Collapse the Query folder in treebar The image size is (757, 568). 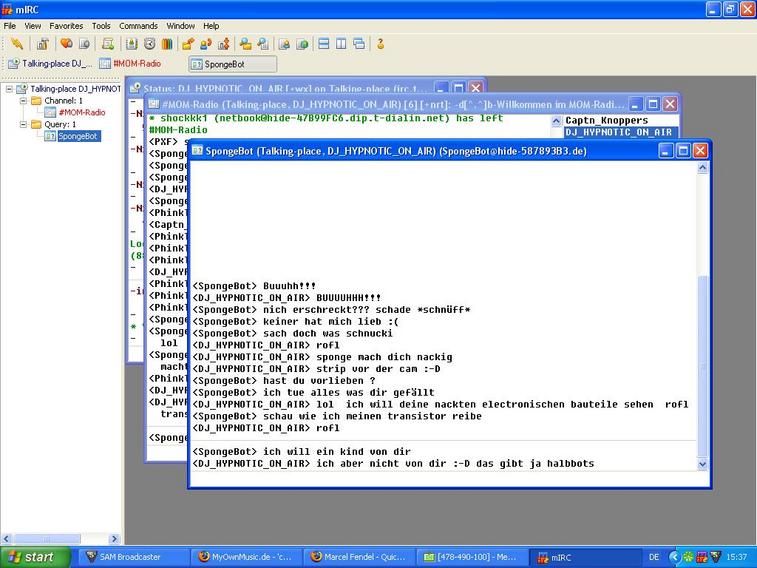23,125
